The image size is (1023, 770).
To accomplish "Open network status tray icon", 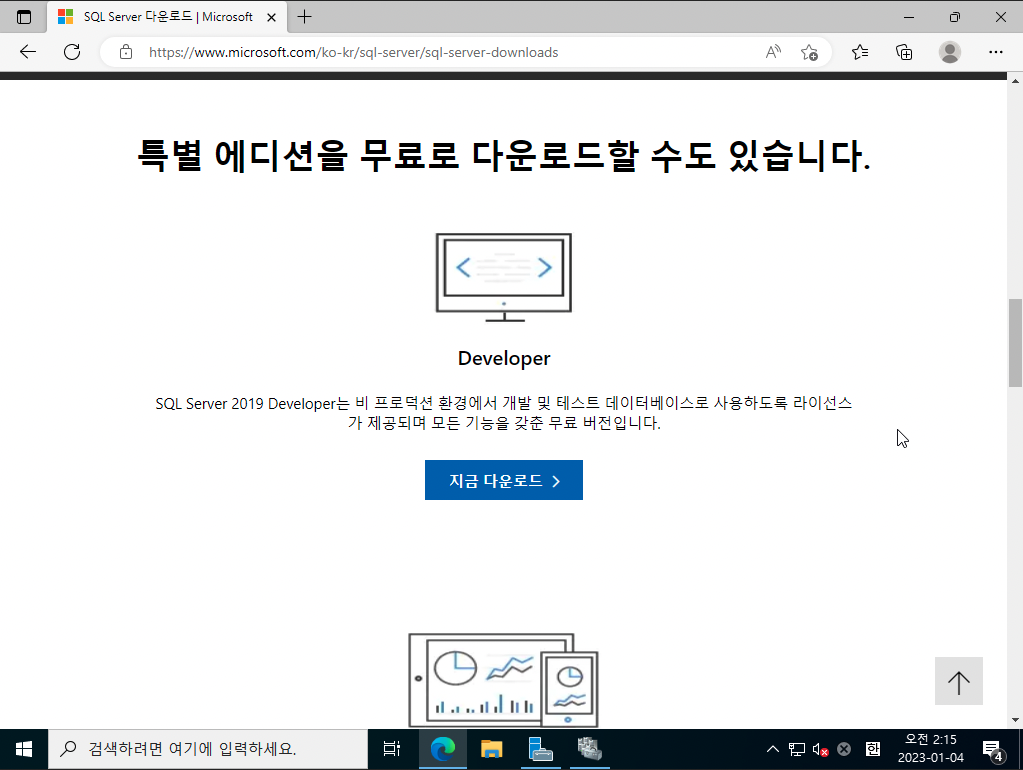I will click(797, 749).
